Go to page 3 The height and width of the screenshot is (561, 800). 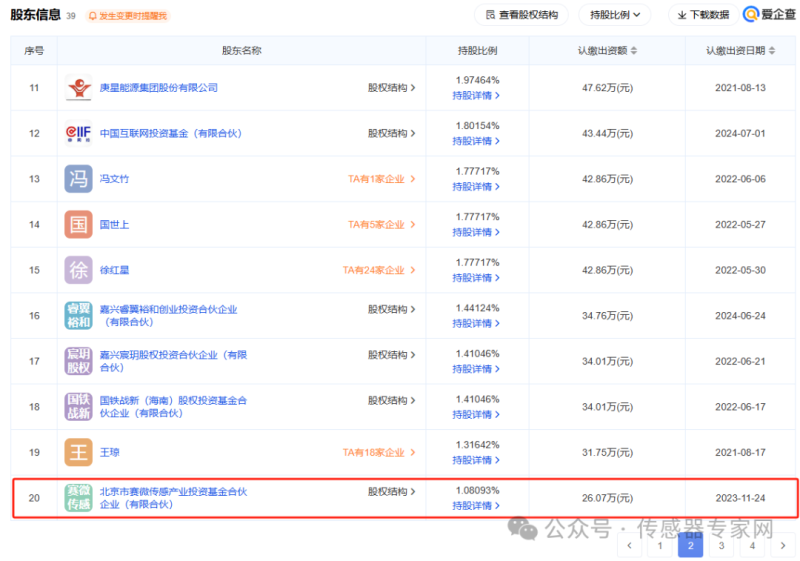tap(721, 546)
